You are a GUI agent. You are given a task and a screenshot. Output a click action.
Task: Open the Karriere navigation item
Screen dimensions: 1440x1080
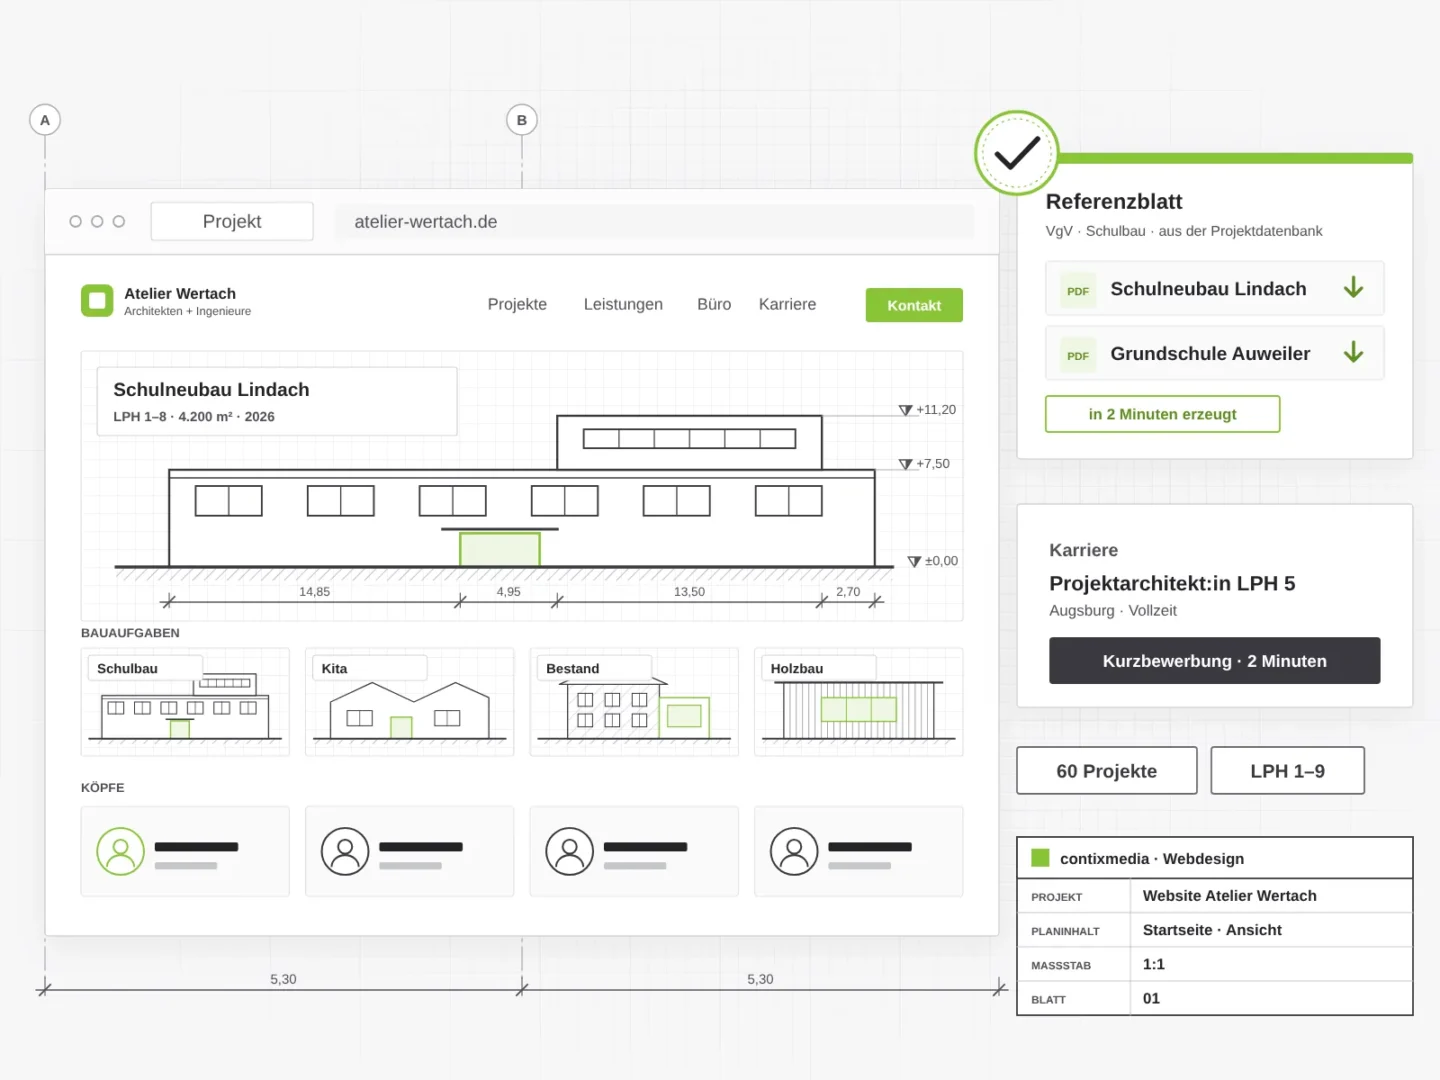[787, 304]
